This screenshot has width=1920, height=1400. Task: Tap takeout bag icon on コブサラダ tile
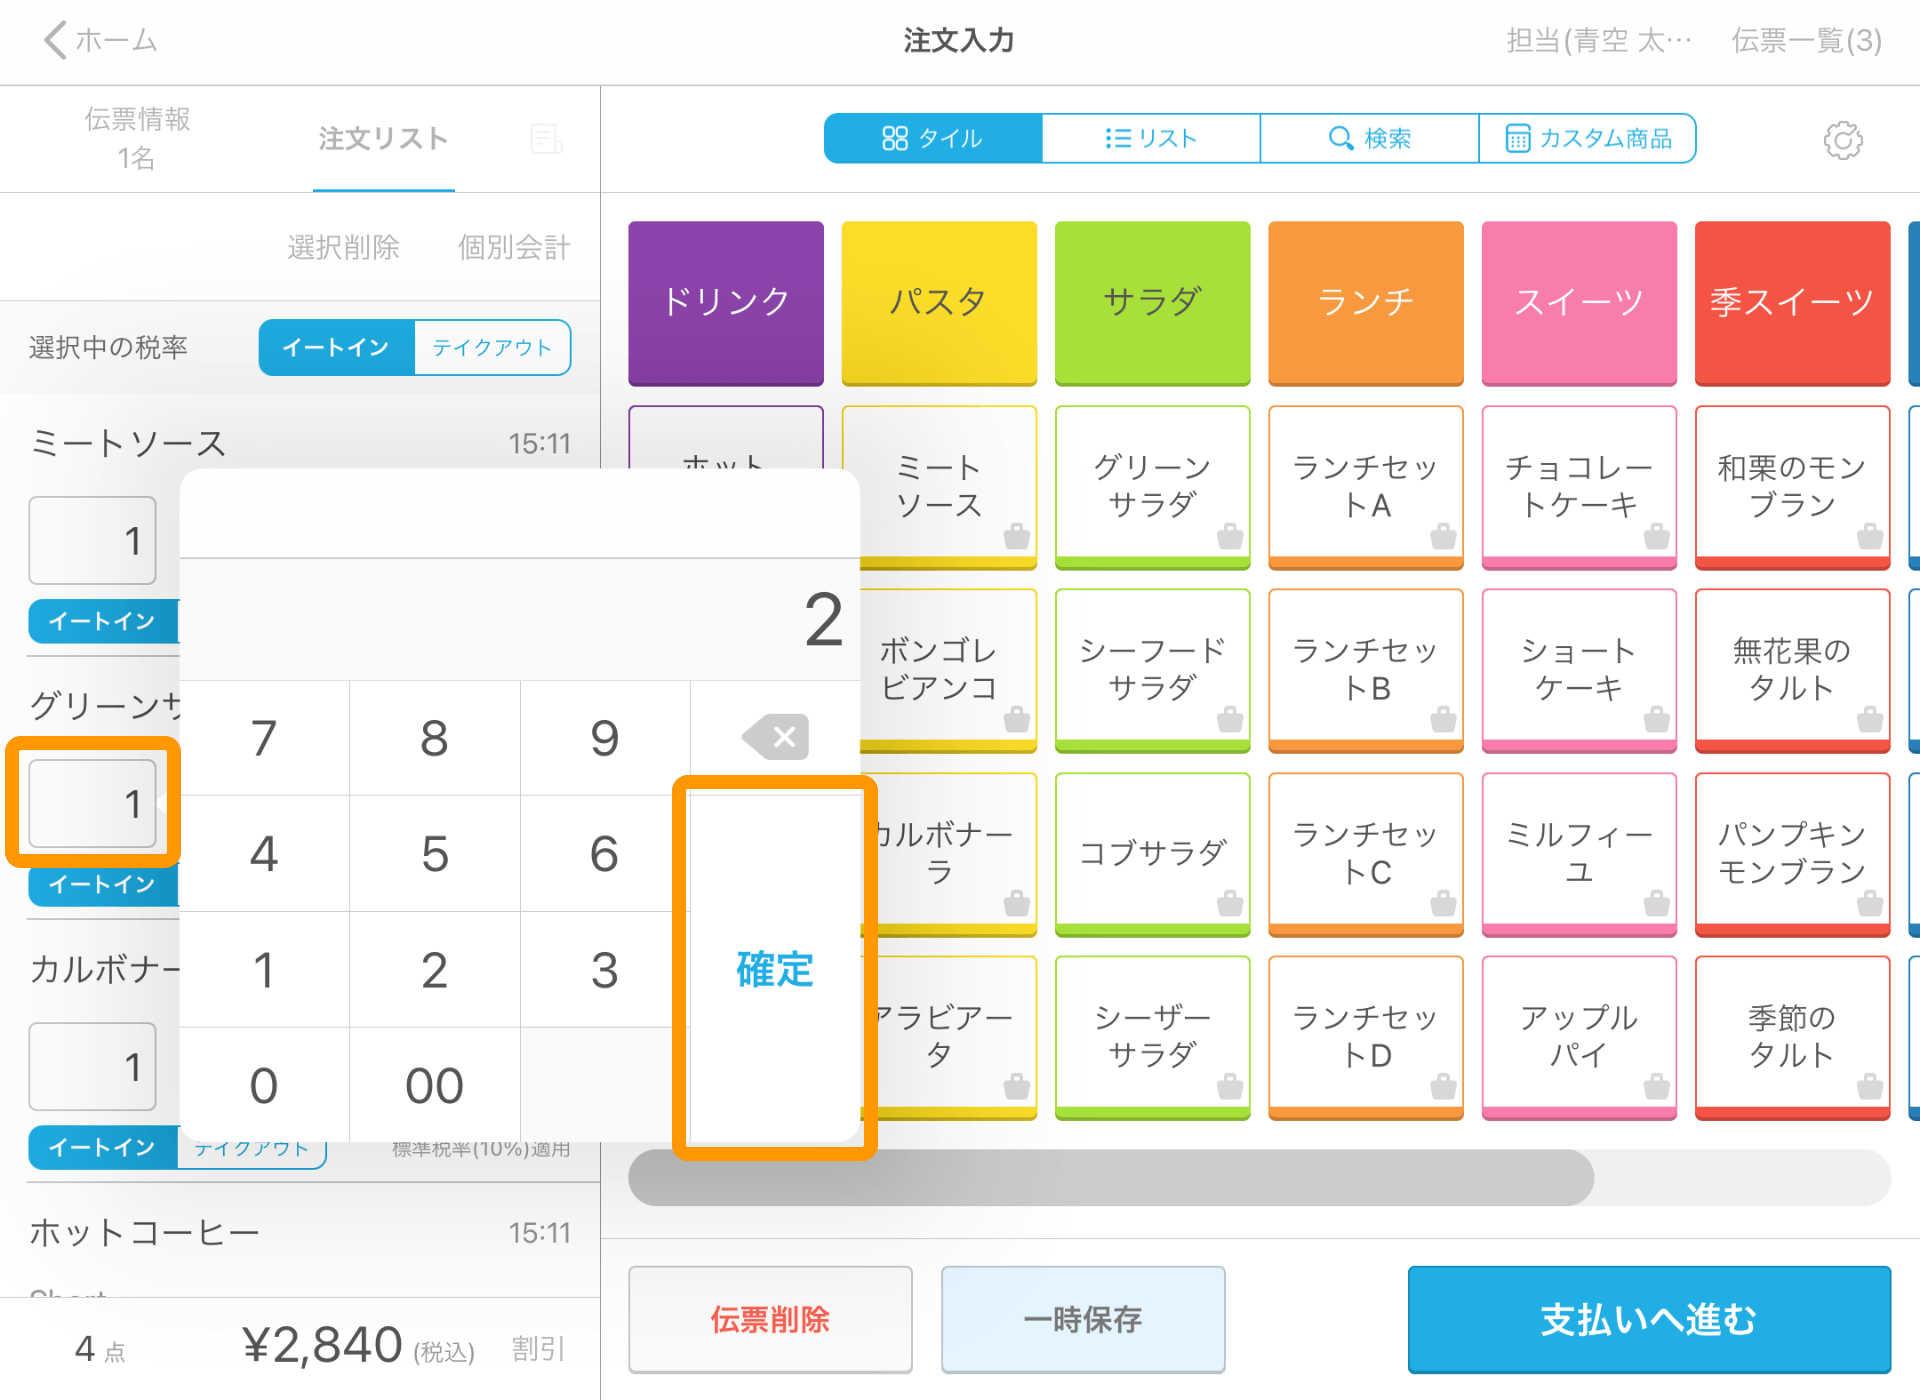(x=1230, y=903)
